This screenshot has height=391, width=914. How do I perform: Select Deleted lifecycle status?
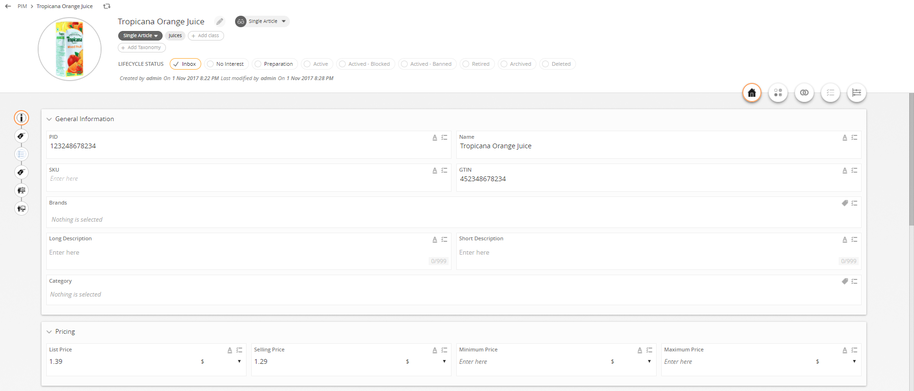coord(557,64)
